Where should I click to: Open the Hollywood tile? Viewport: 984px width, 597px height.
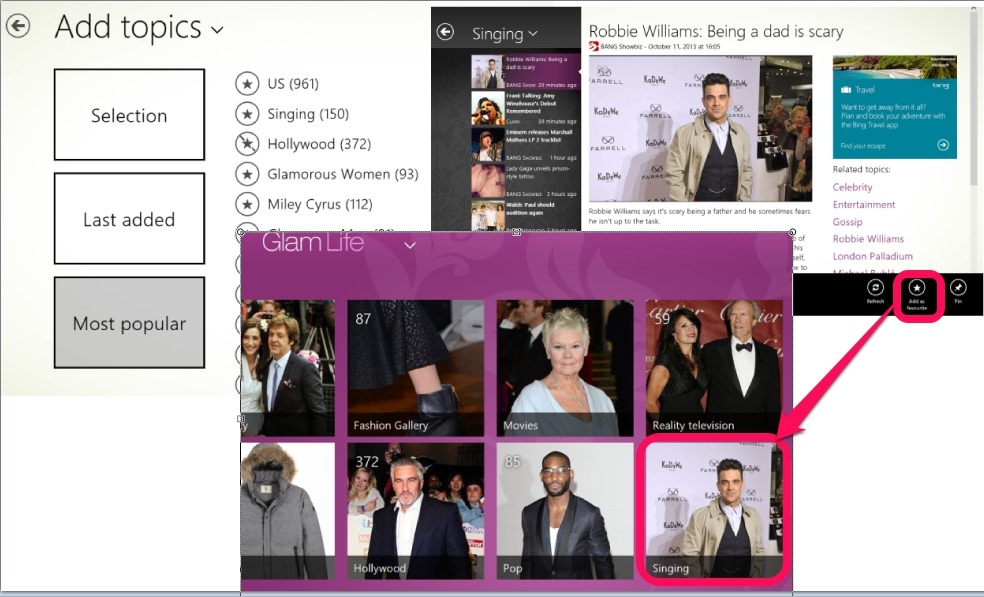[x=415, y=511]
